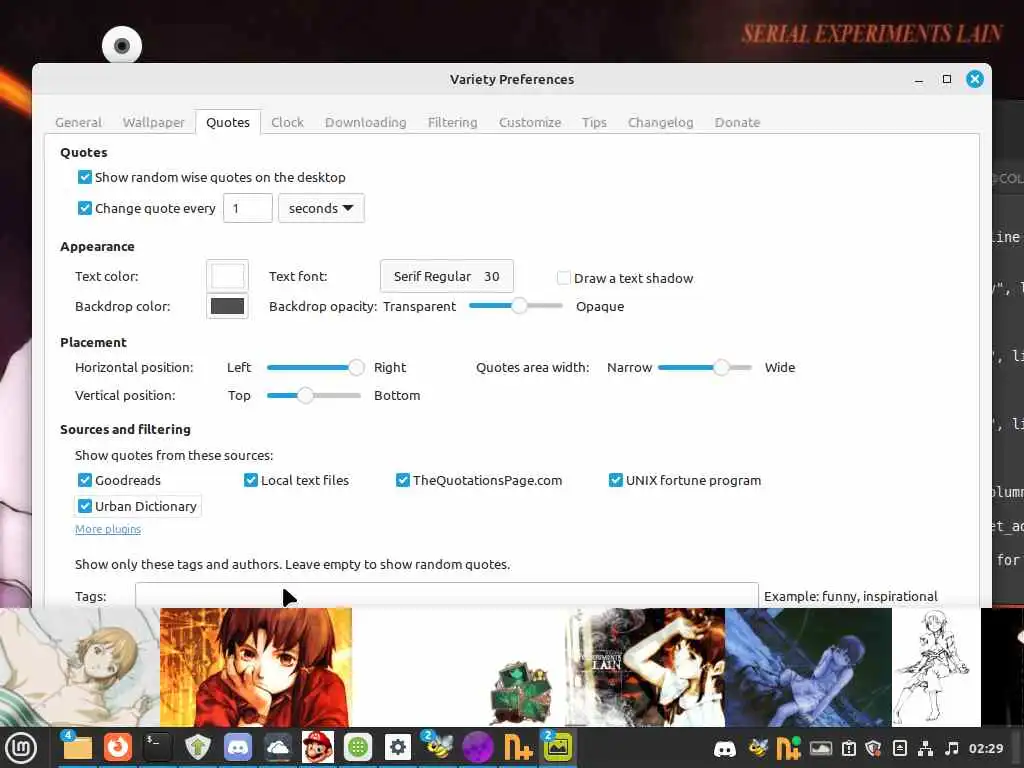The image size is (1024, 768).
Task: Open the Serif Regular 30 font chooser
Action: point(447,276)
